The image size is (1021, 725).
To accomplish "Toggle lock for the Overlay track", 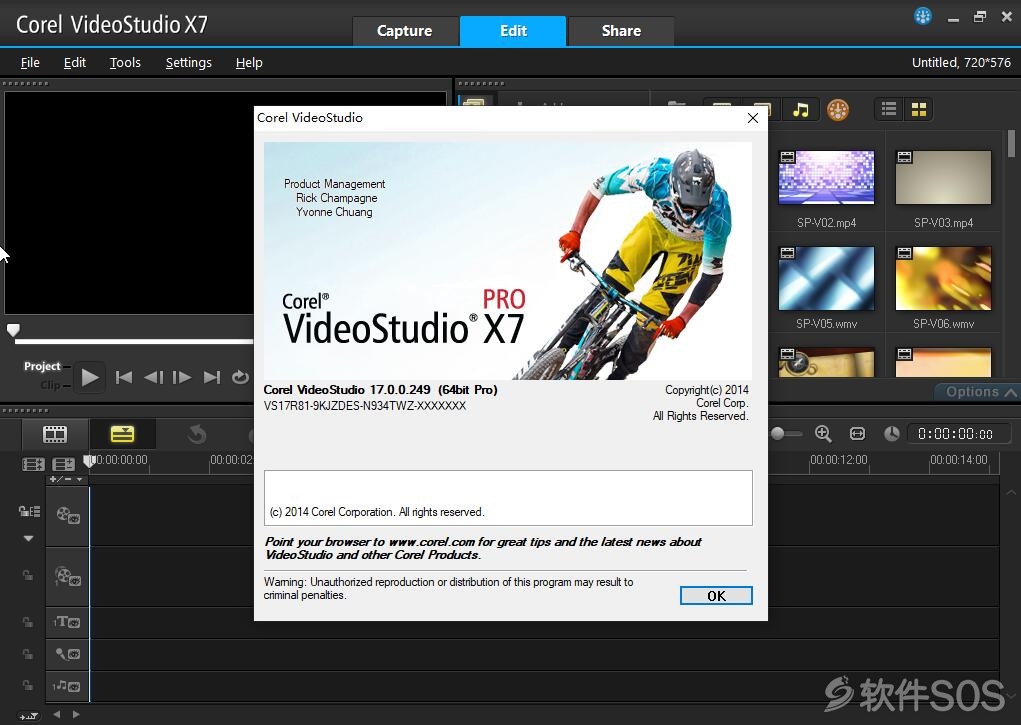I will point(28,576).
